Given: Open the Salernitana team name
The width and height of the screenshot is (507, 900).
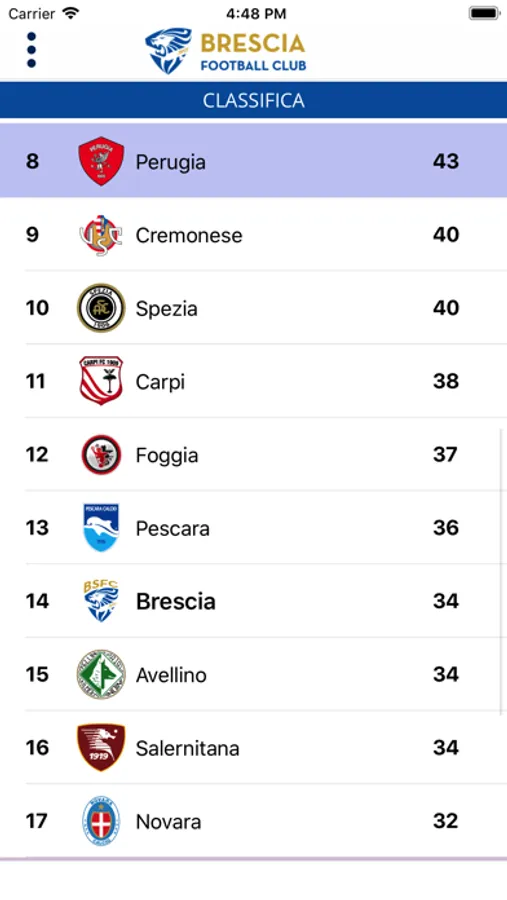Looking at the screenshot, I should [x=187, y=748].
